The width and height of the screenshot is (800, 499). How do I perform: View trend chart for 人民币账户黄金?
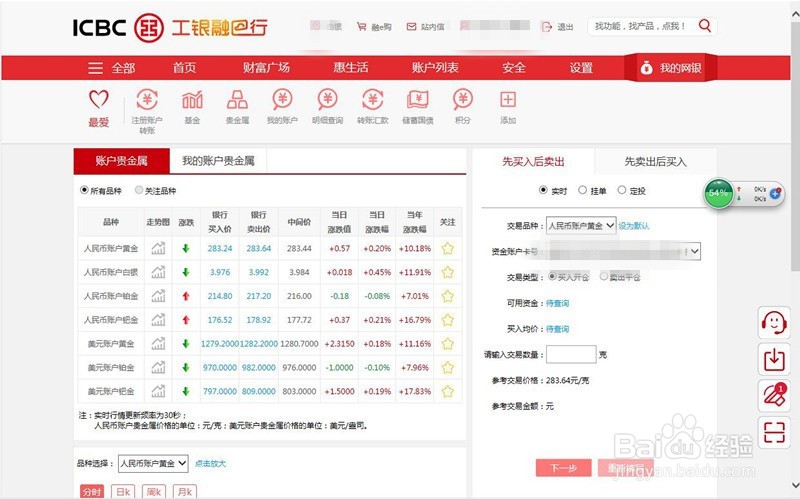[158, 248]
